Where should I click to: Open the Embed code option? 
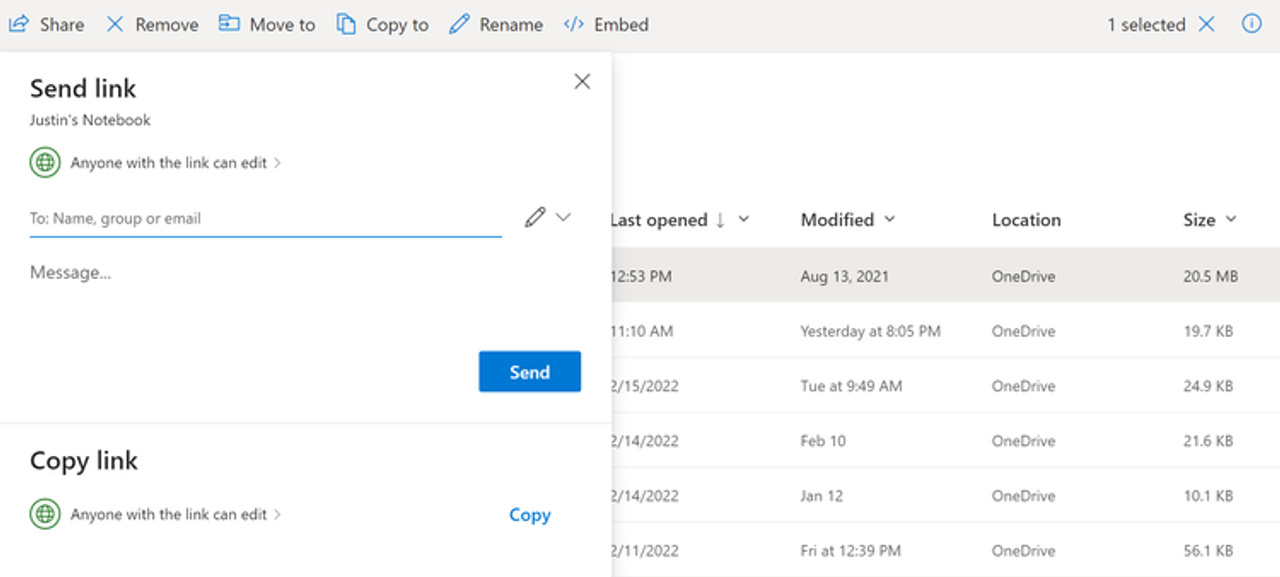pos(574,24)
